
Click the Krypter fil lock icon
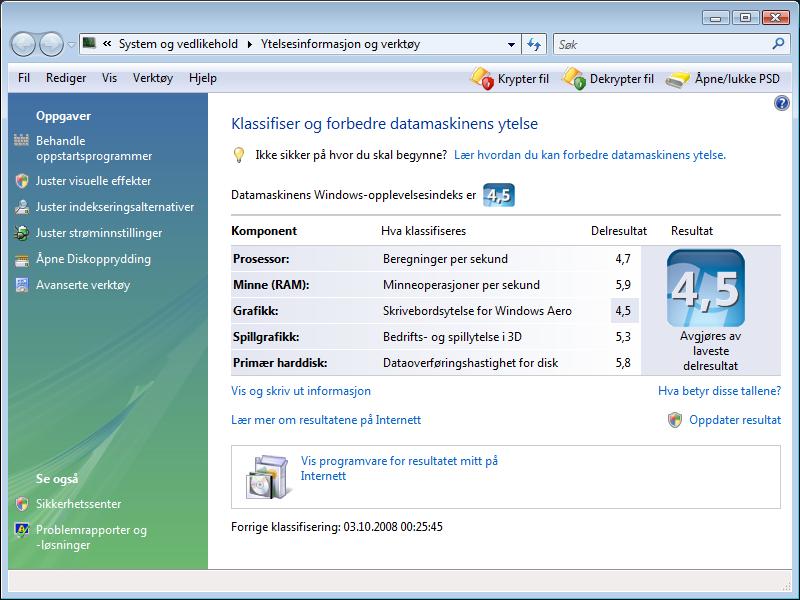[482, 79]
